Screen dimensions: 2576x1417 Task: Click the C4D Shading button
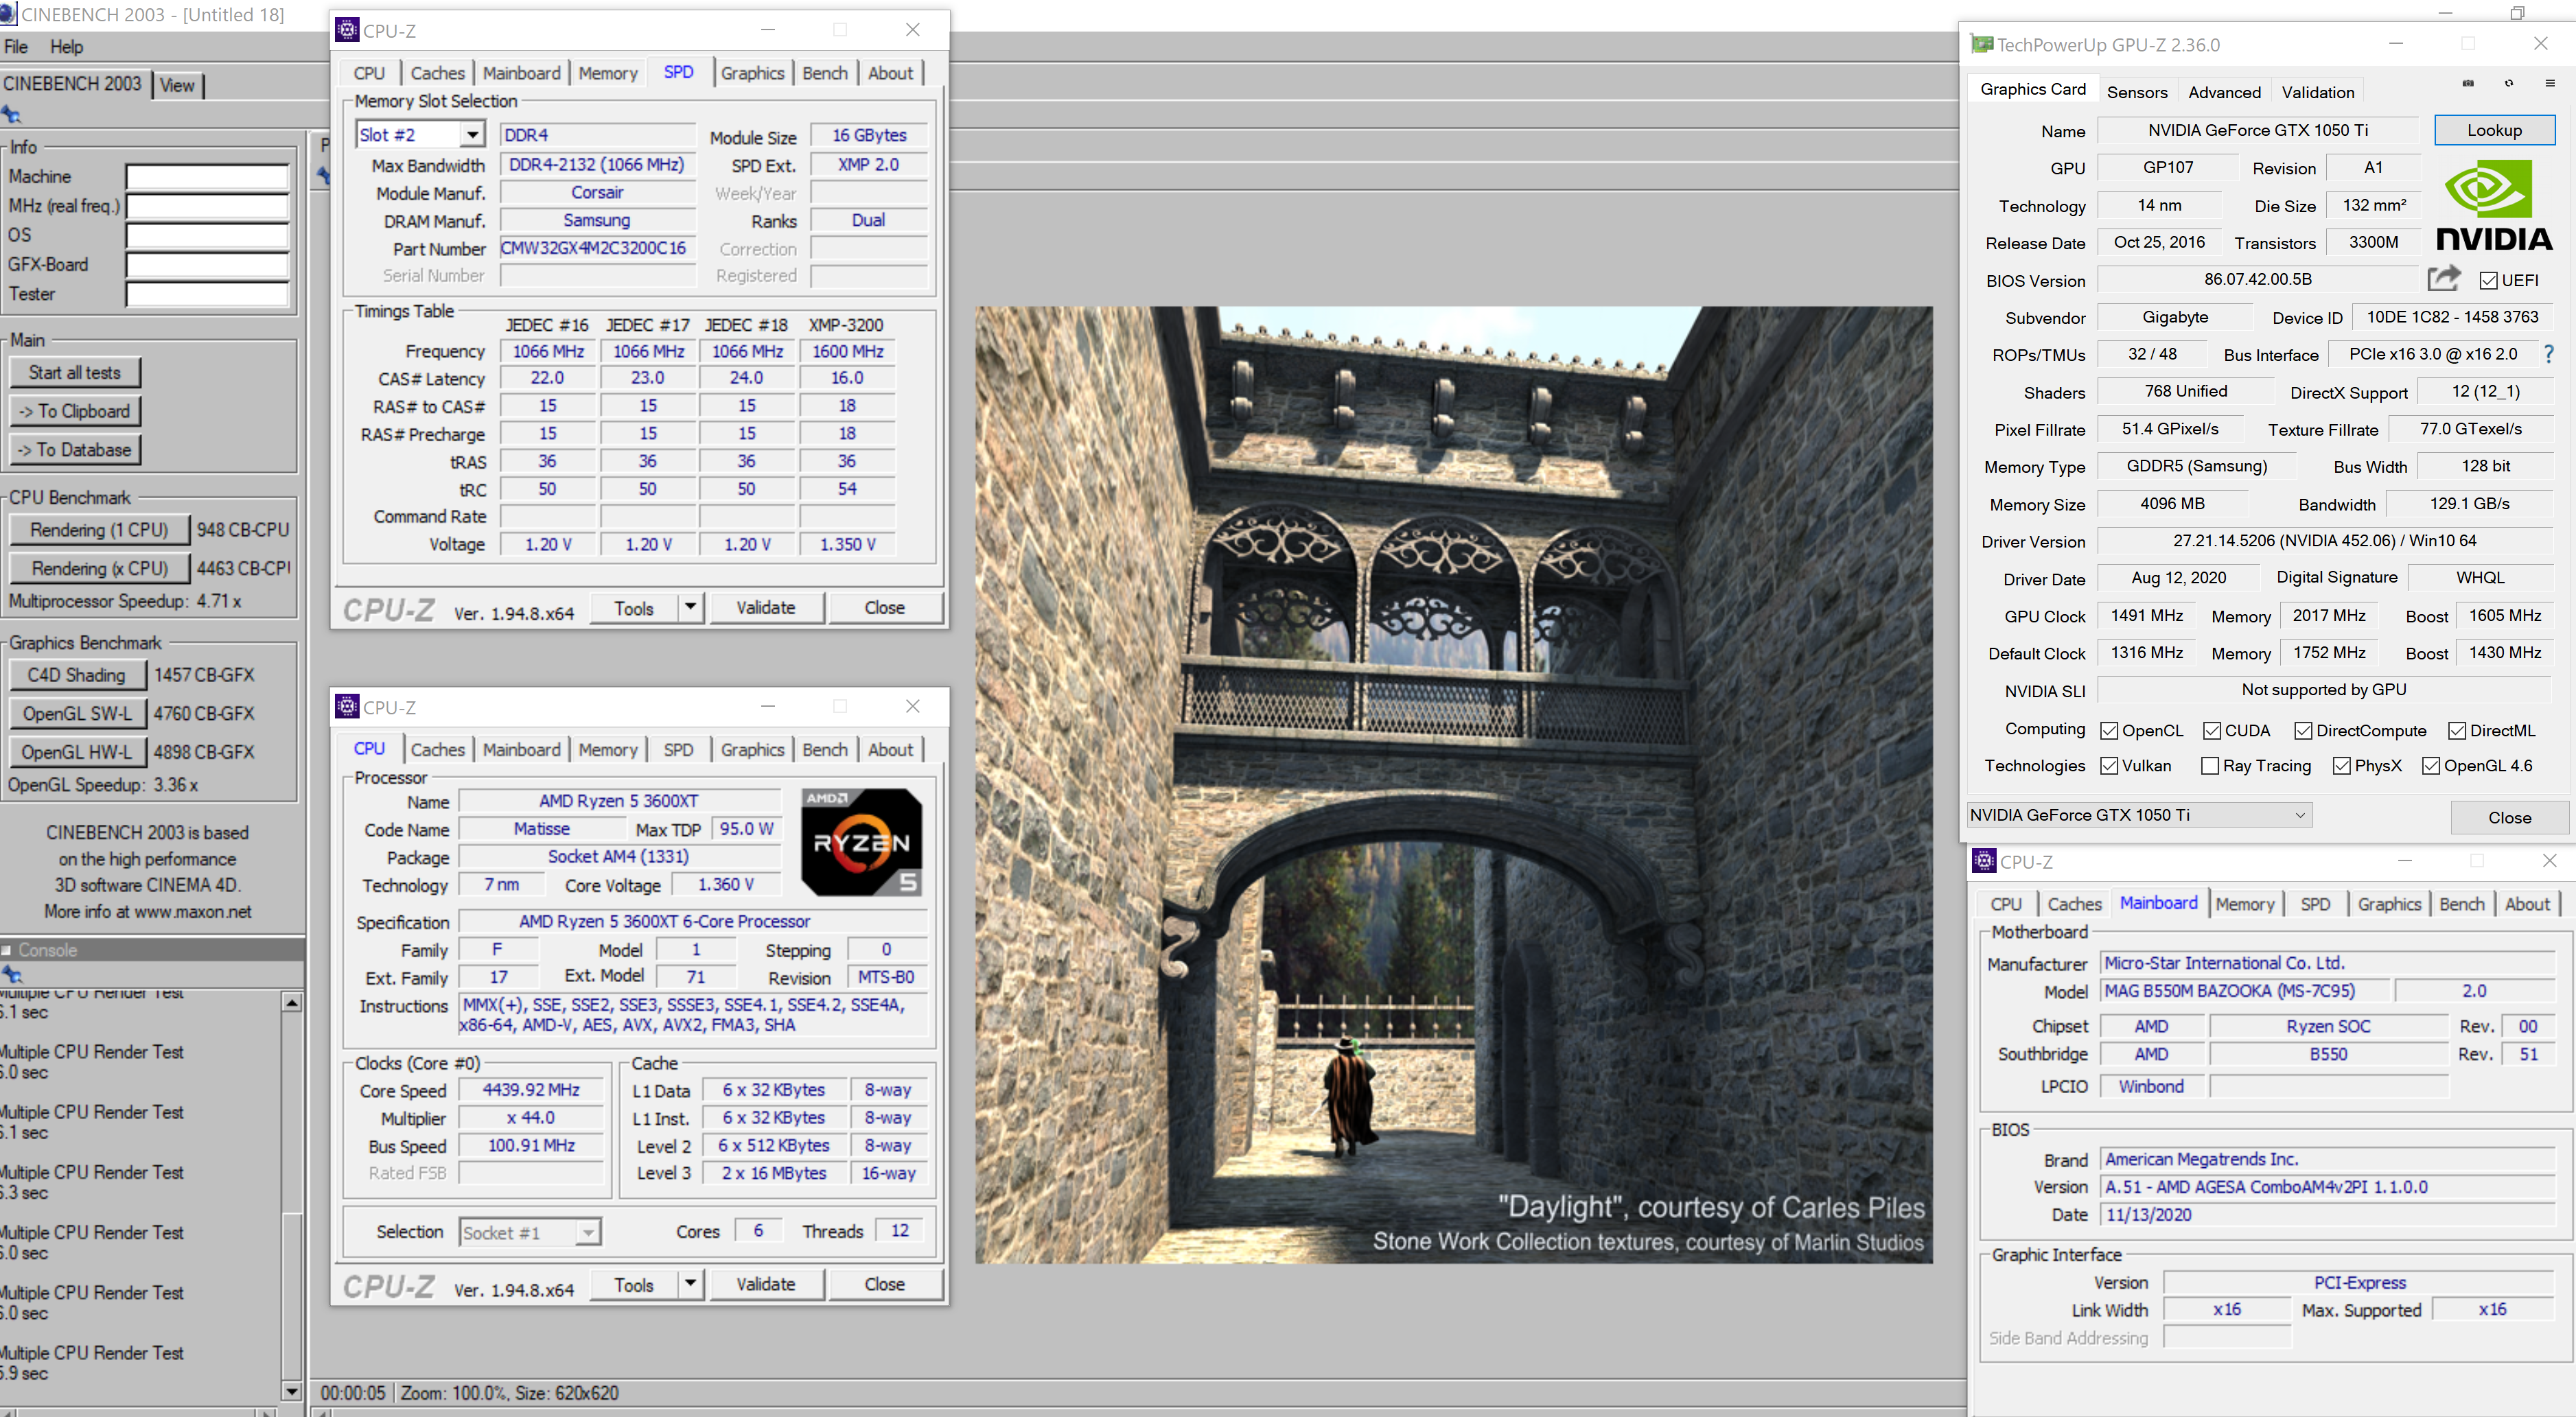click(77, 675)
